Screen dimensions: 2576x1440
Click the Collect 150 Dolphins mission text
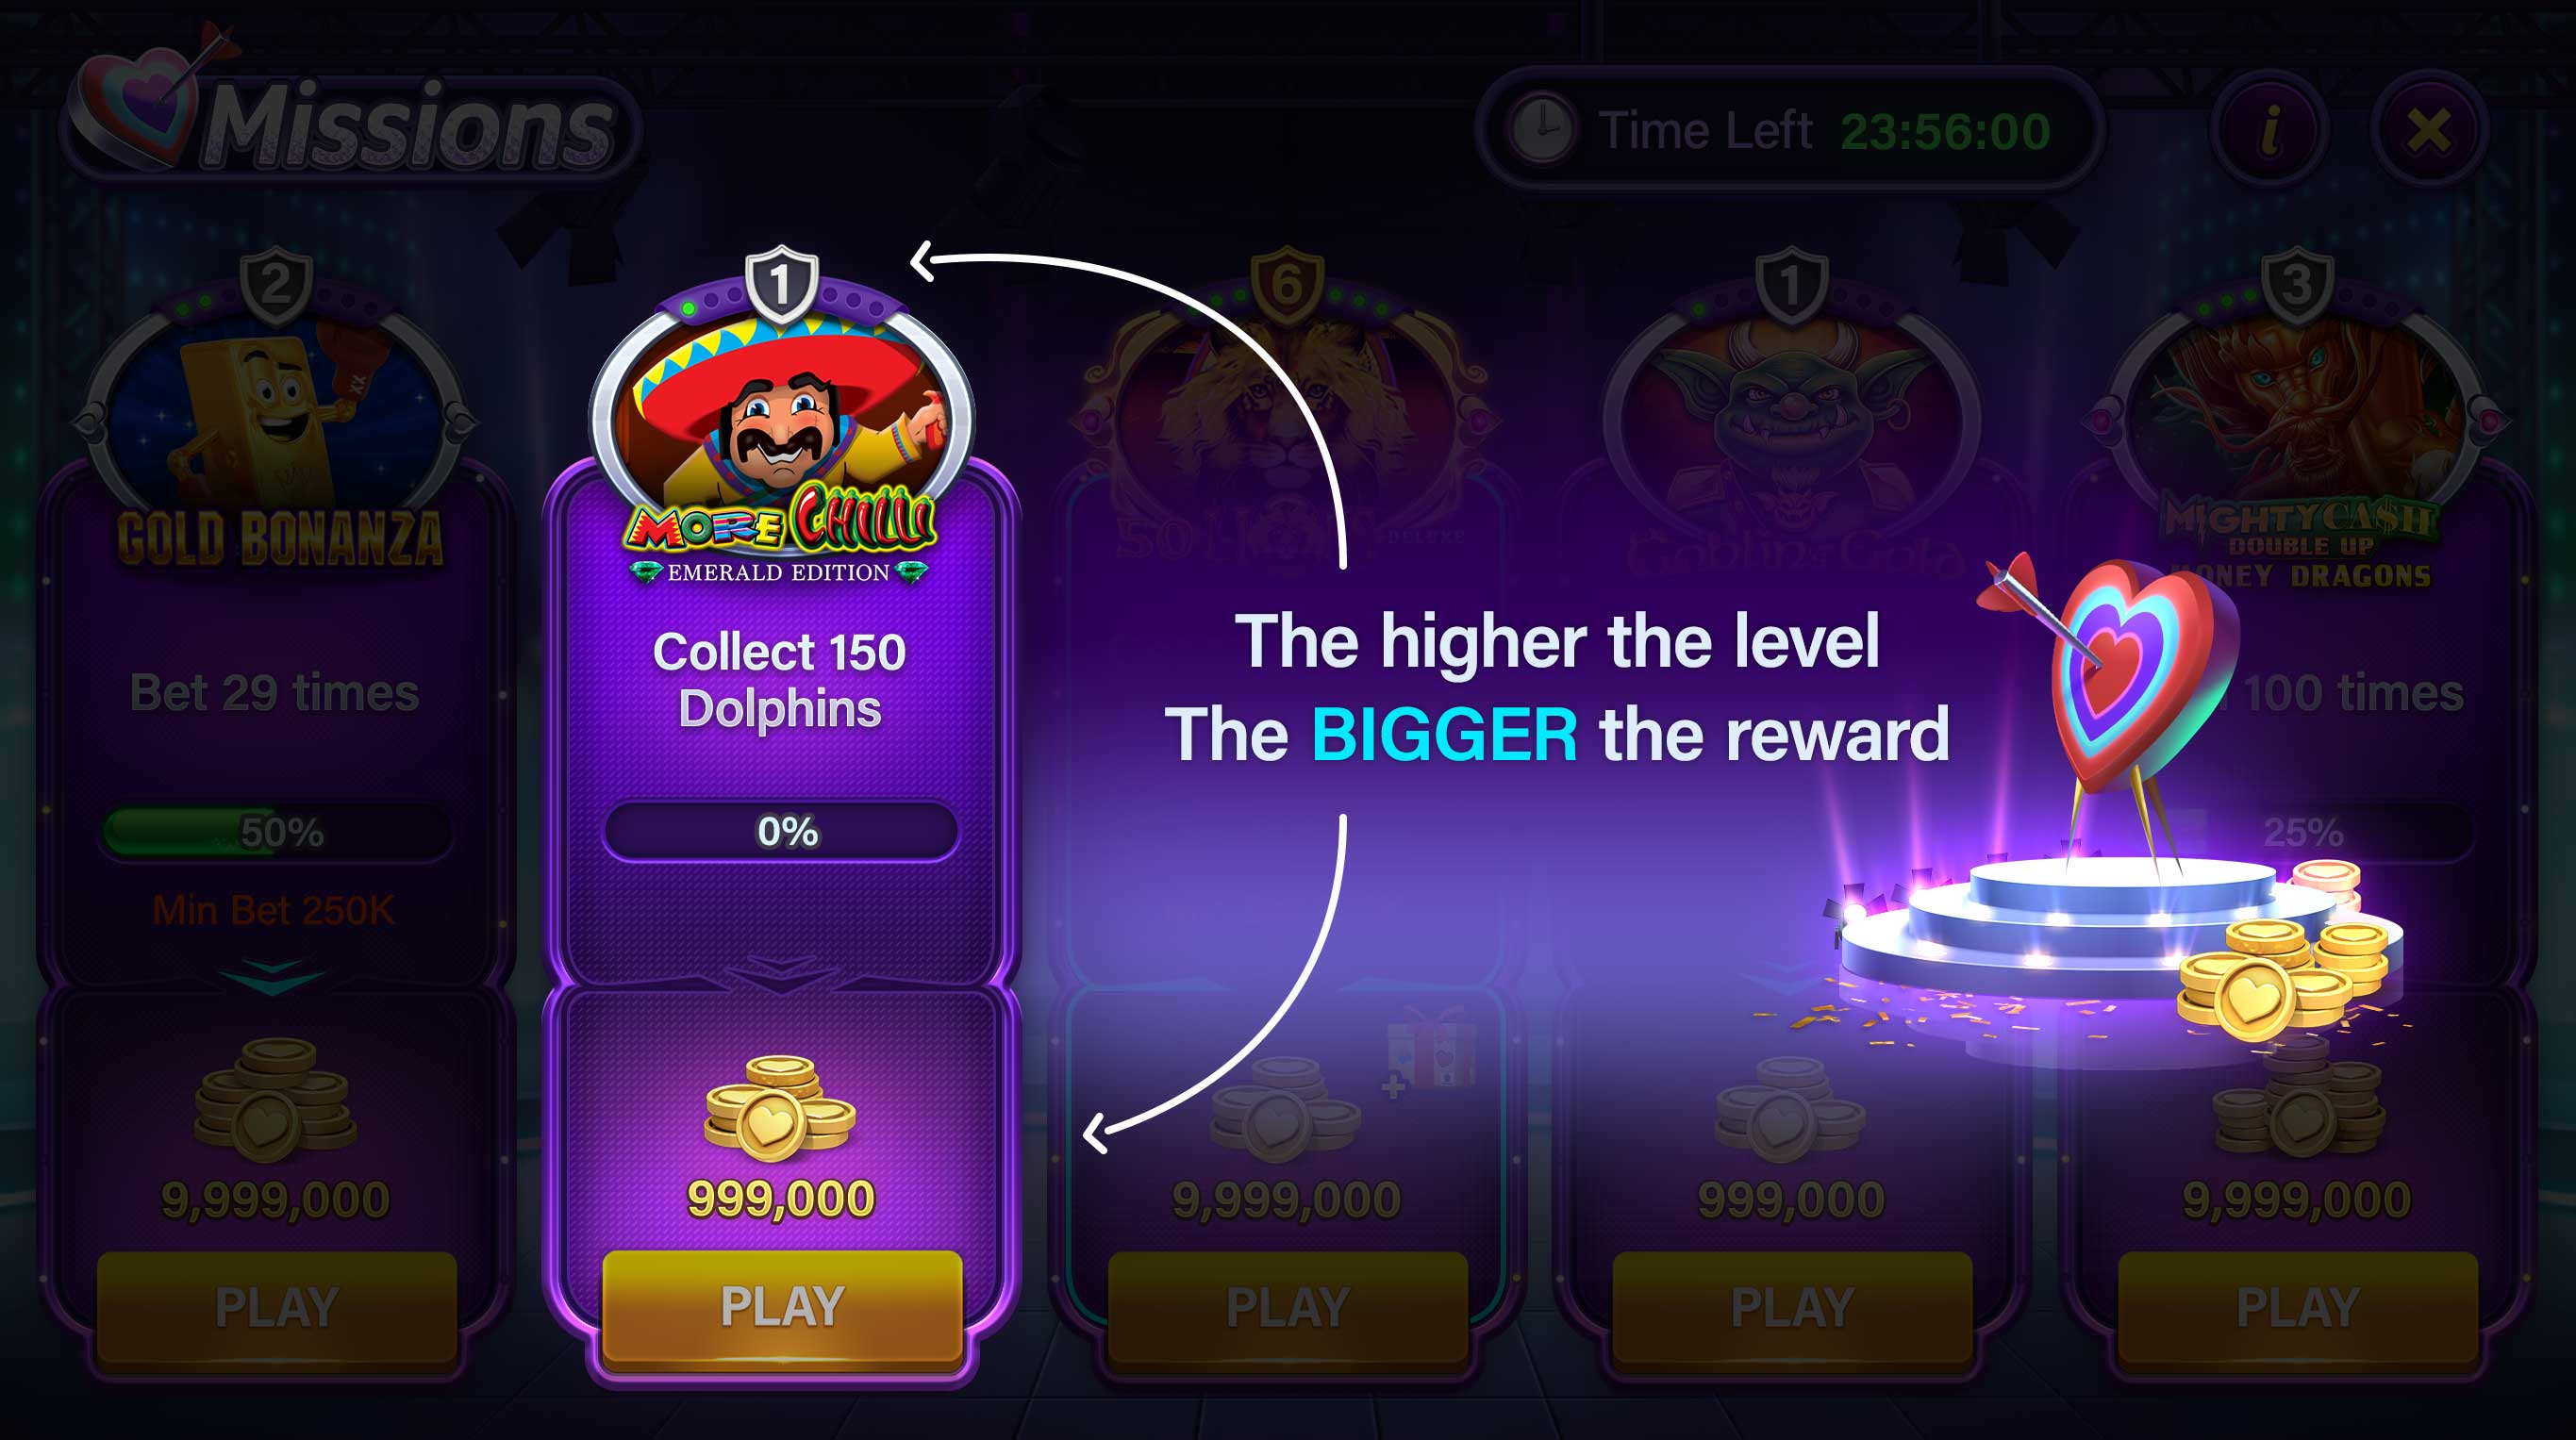[780, 680]
